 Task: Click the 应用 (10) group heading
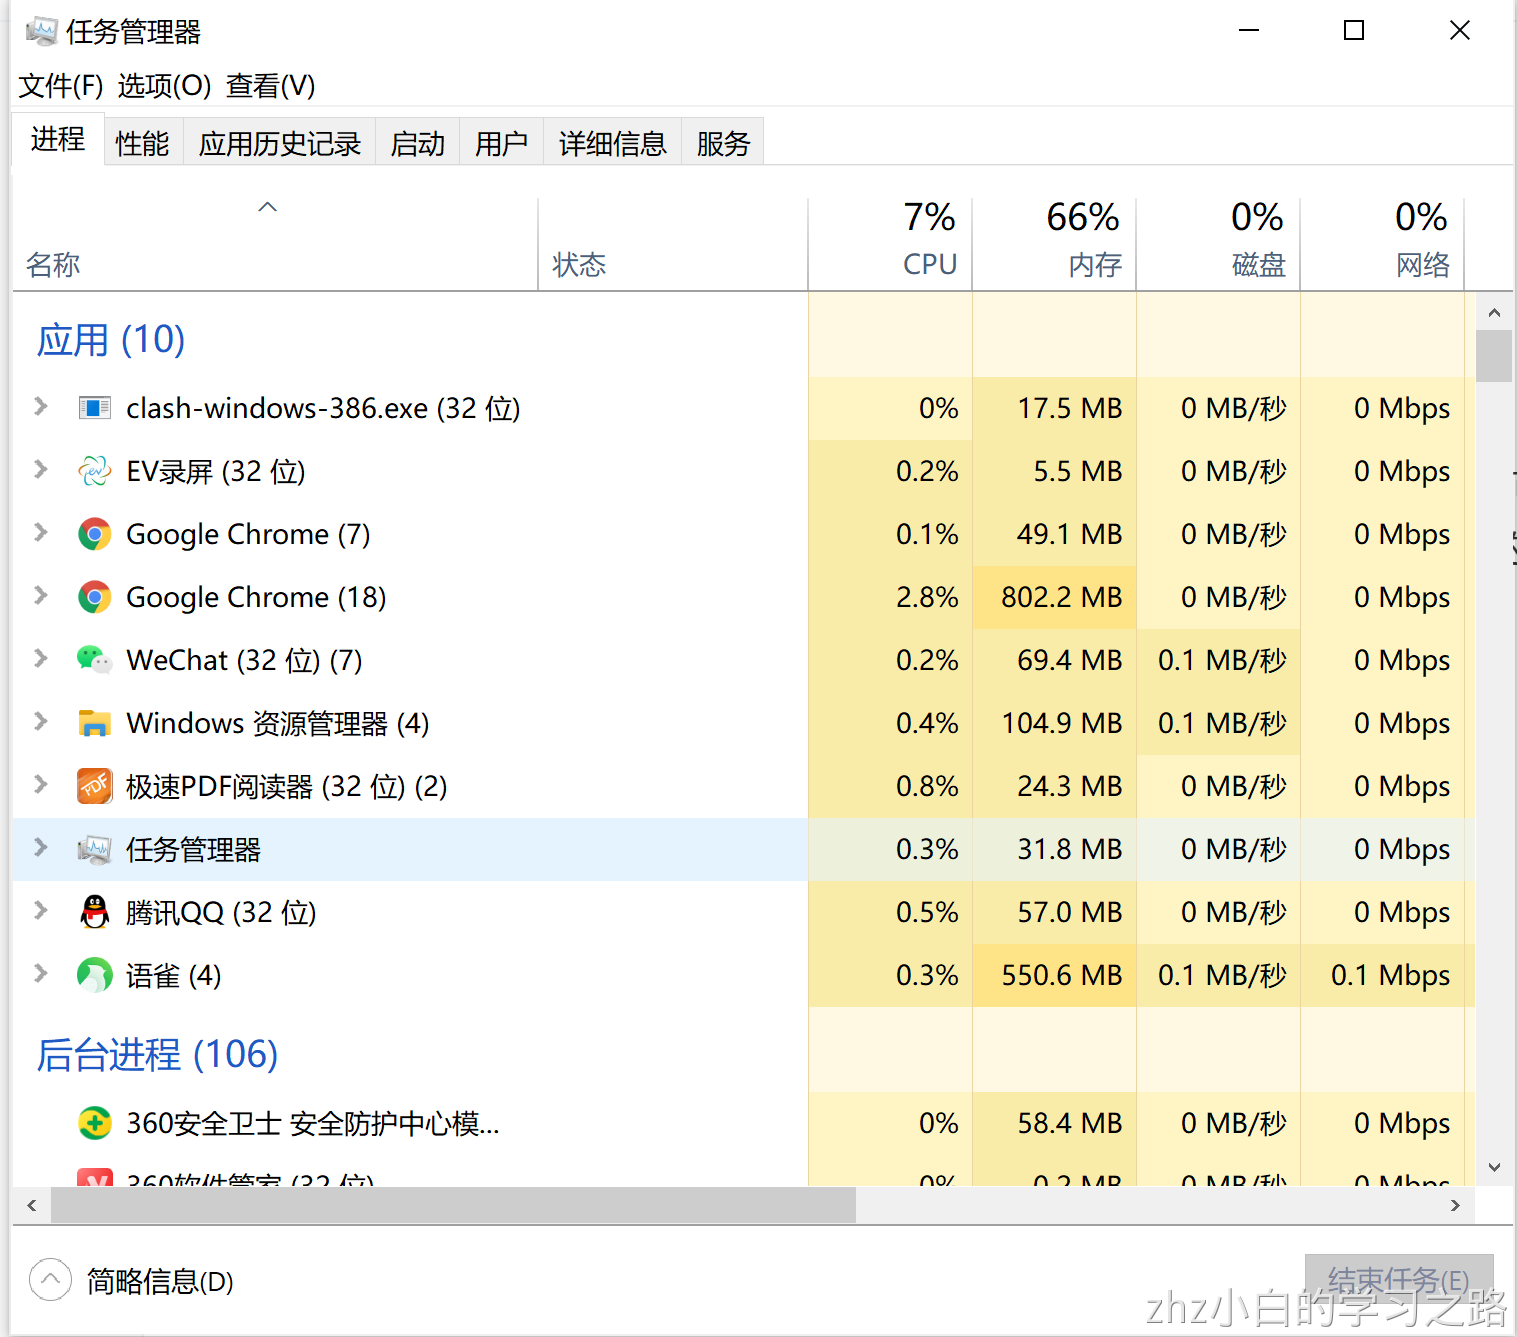tap(111, 340)
